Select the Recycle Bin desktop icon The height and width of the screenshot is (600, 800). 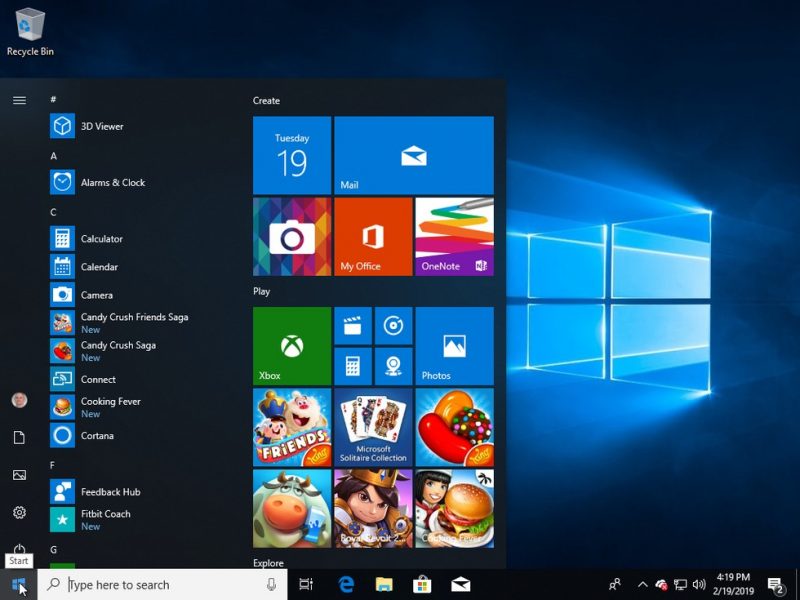pos(30,32)
